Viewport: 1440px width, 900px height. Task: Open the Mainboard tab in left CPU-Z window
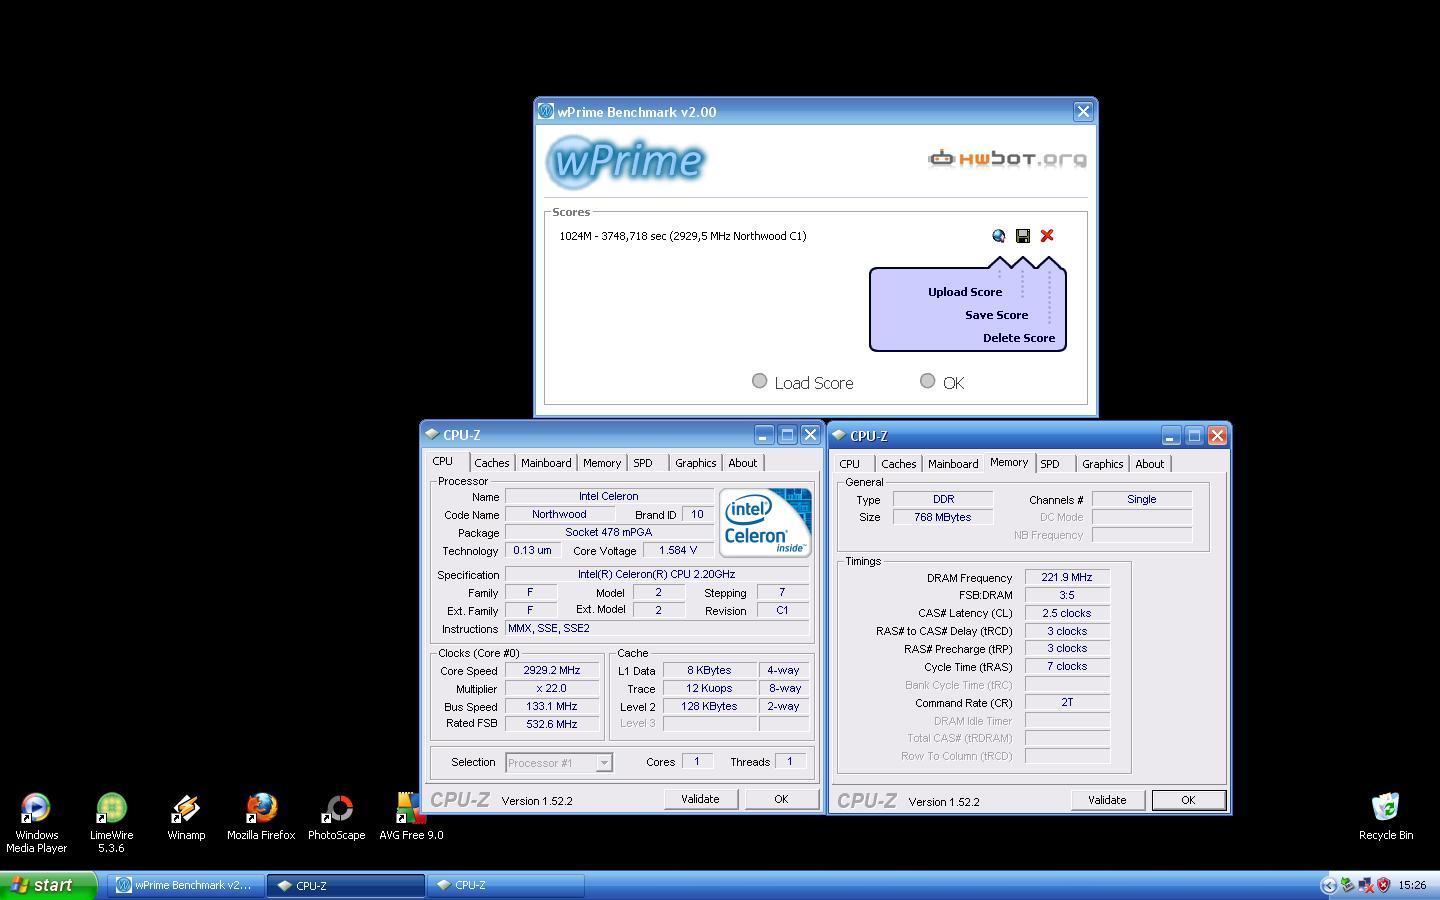tap(546, 463)
